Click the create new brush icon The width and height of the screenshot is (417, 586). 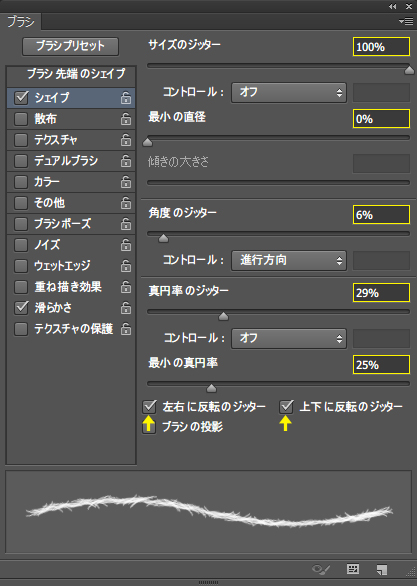pos(382,570)
